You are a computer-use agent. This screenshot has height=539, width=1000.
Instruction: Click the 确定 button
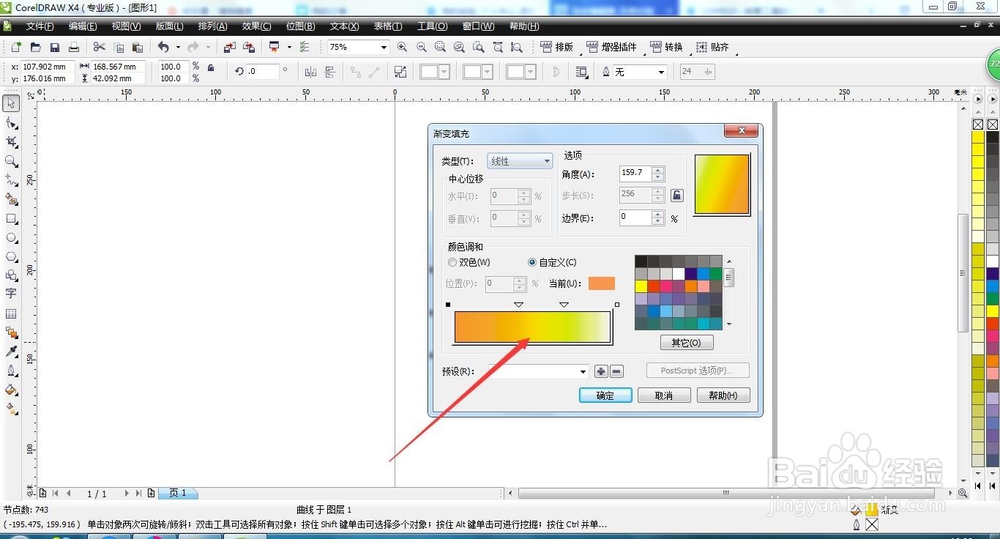click(605, 395)
